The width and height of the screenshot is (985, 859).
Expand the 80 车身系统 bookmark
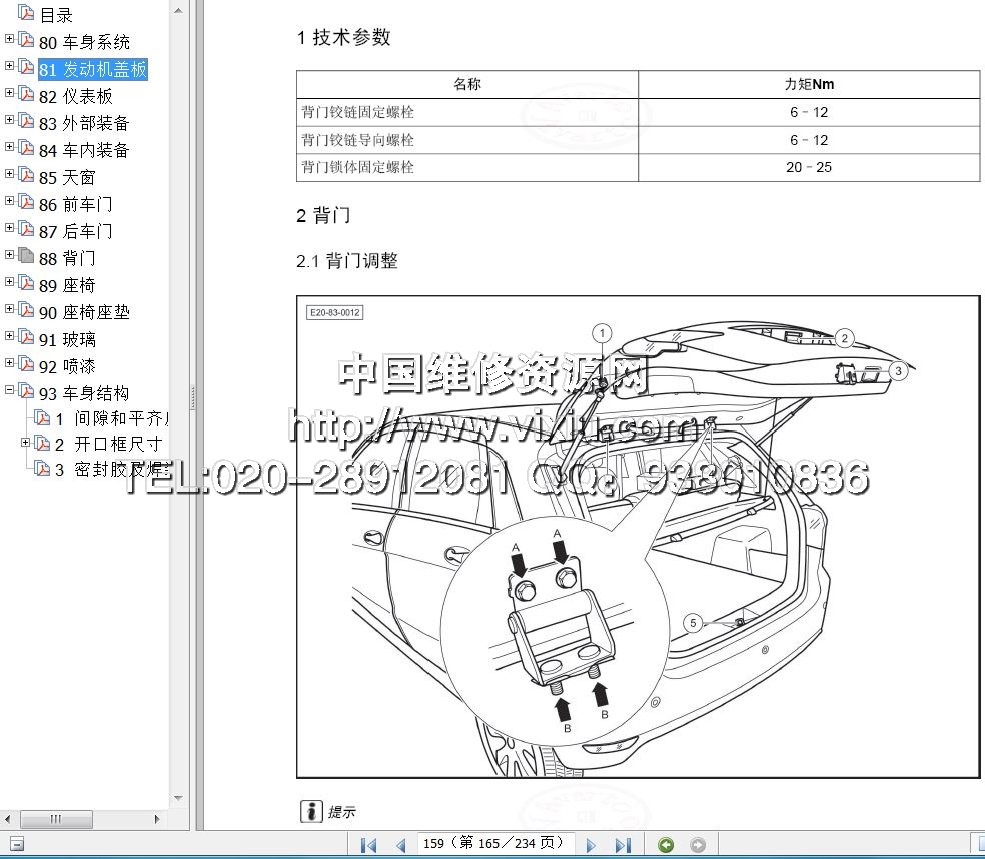tap(9, 39)
